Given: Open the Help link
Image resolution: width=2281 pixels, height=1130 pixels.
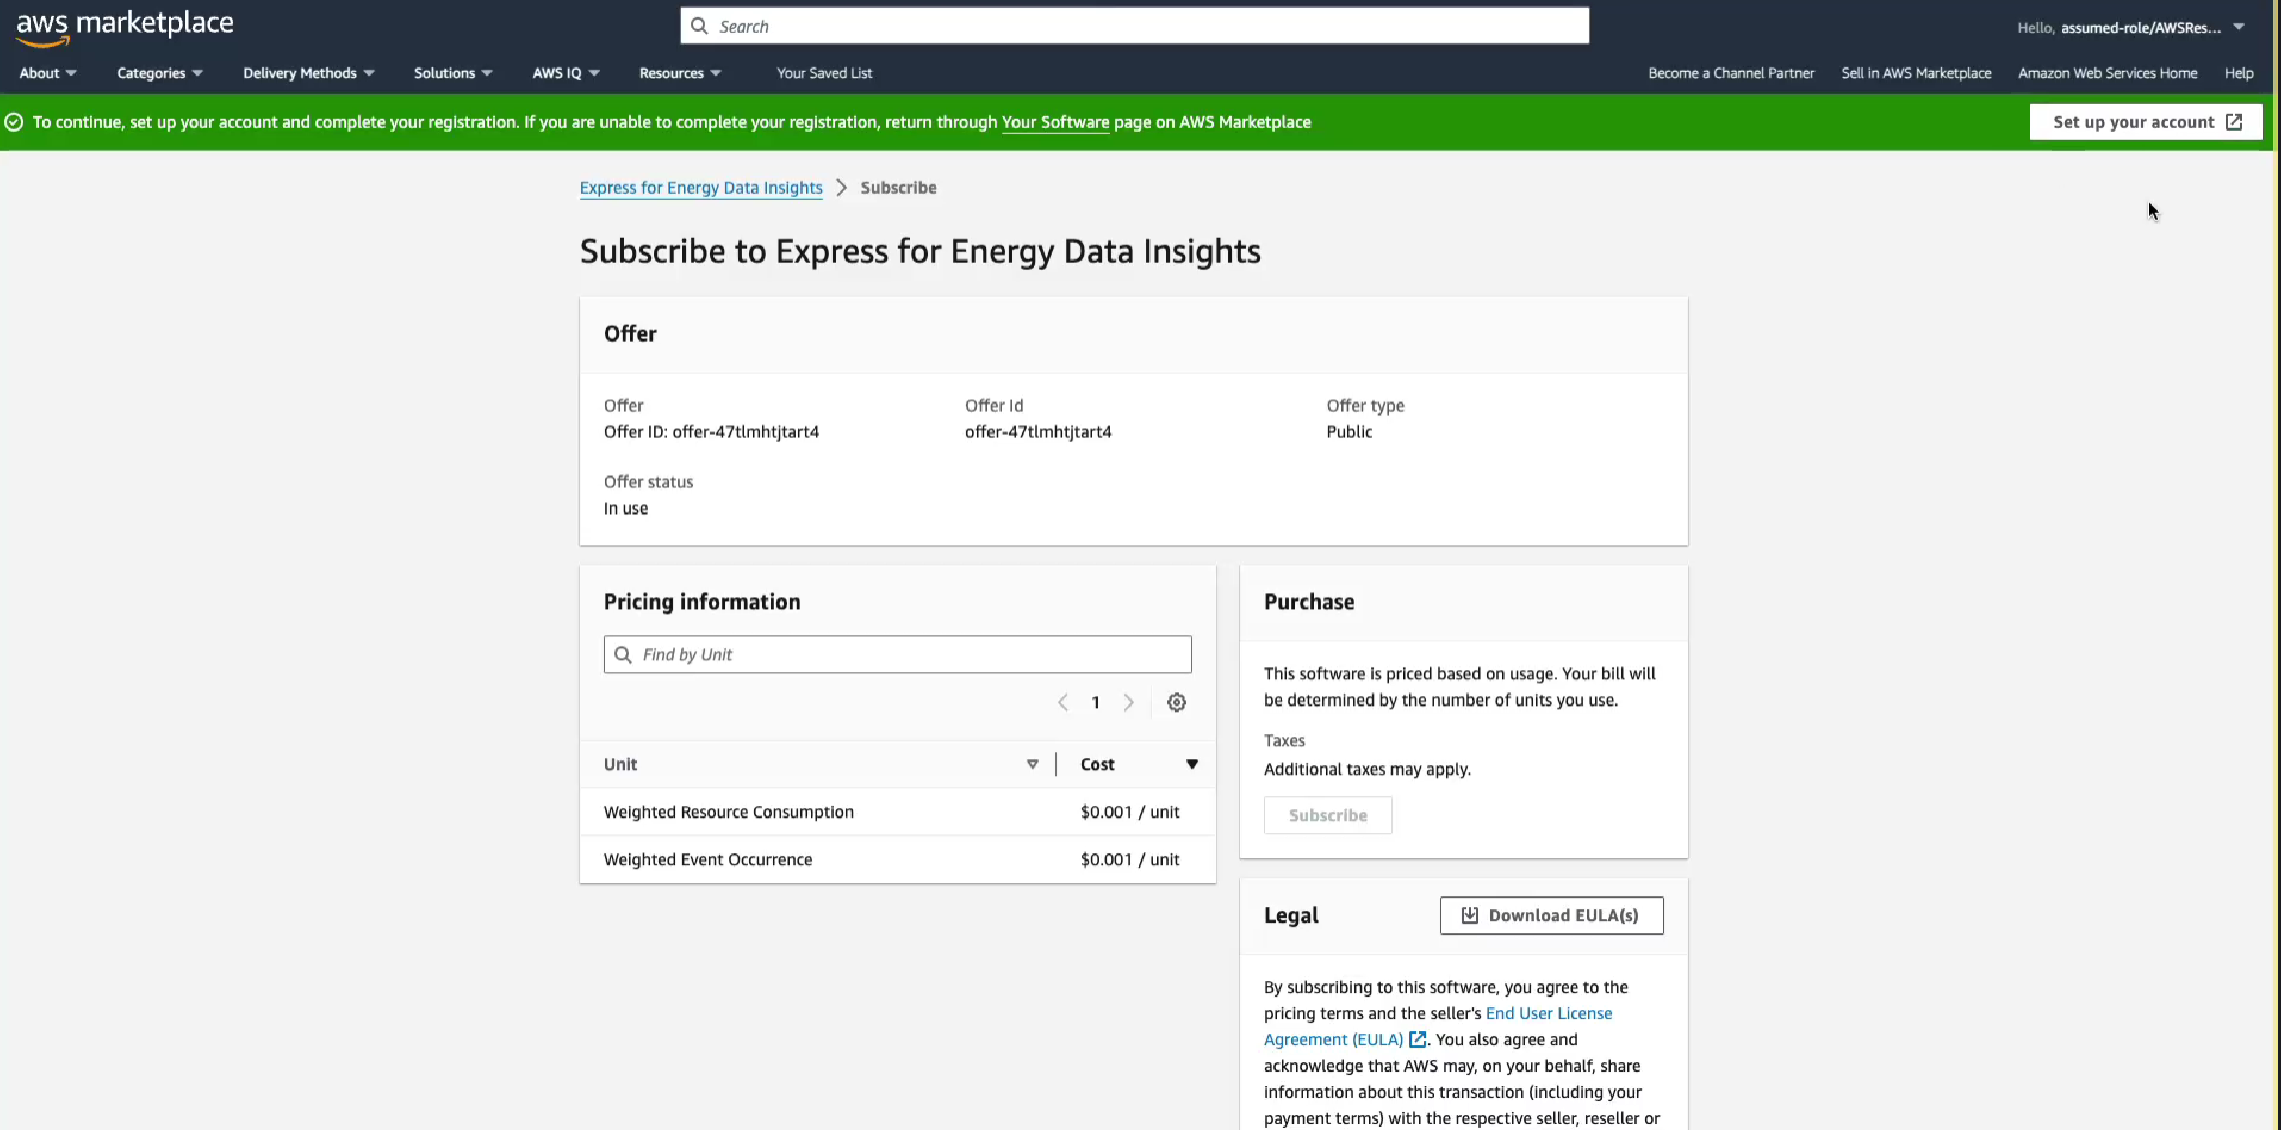Looking at the screenshot, I should [2239, 73].
